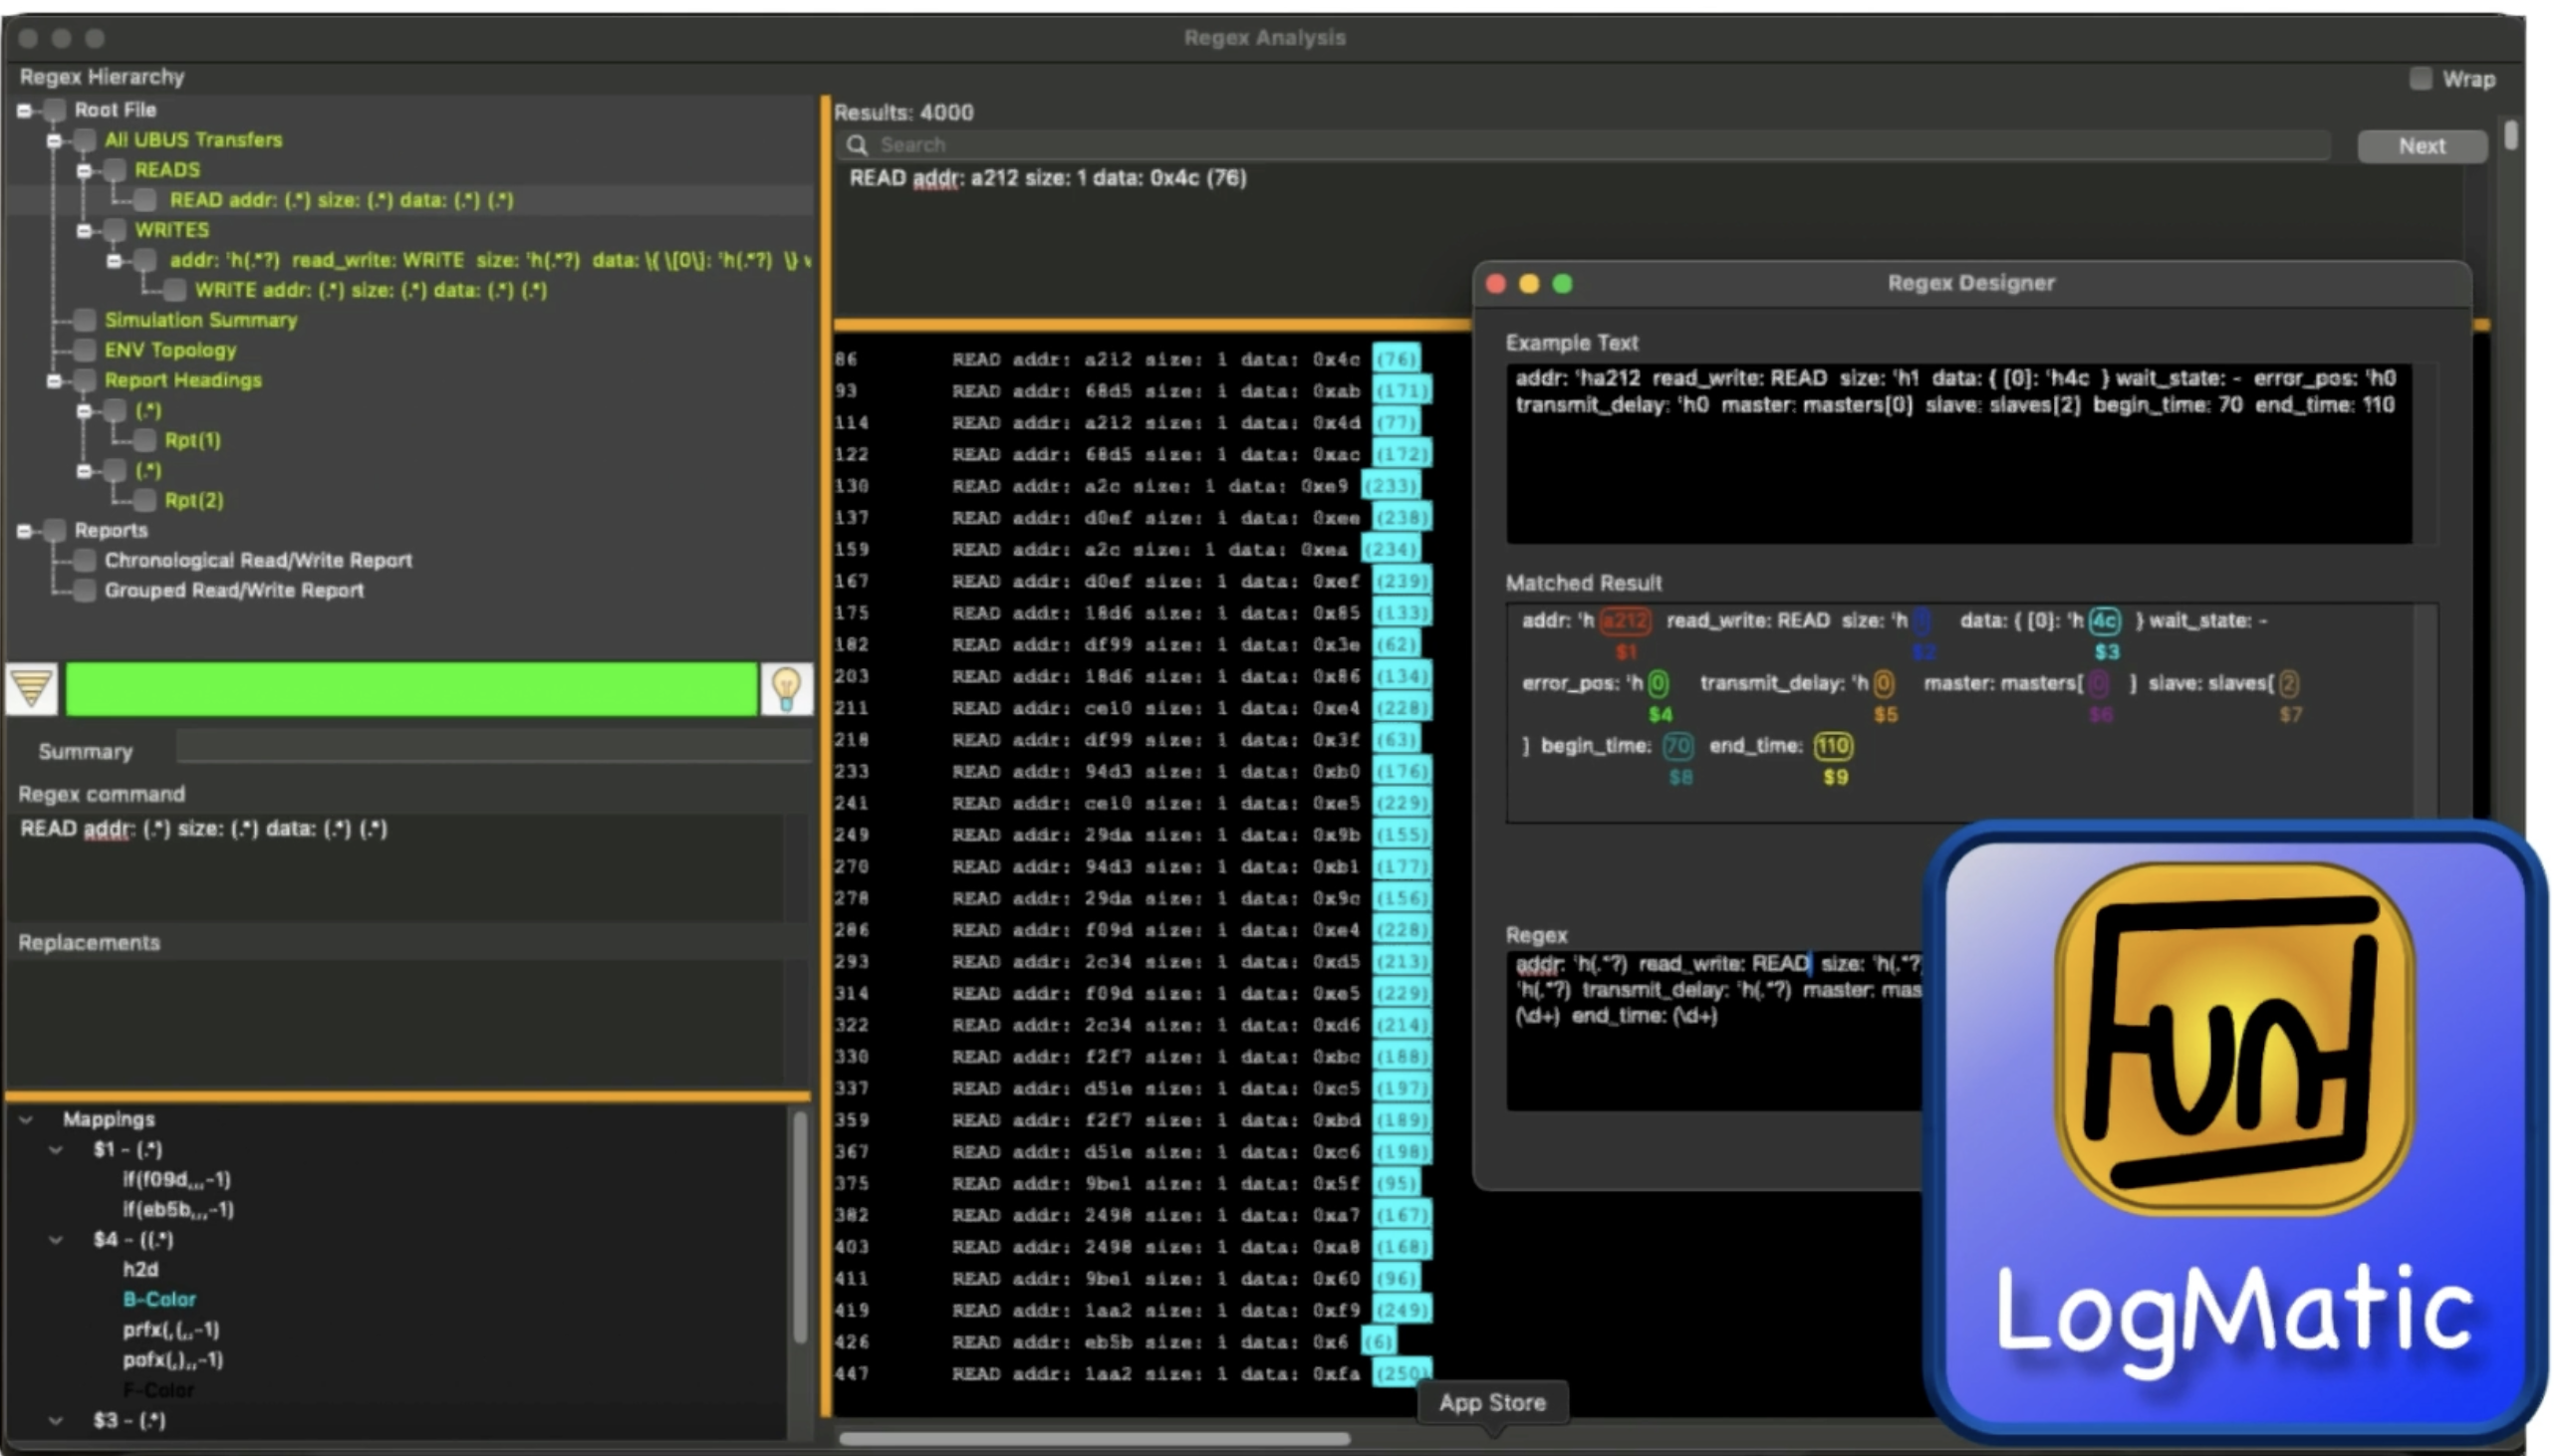Select WRITE addr: (.*) size tree row

pos(371,290)
